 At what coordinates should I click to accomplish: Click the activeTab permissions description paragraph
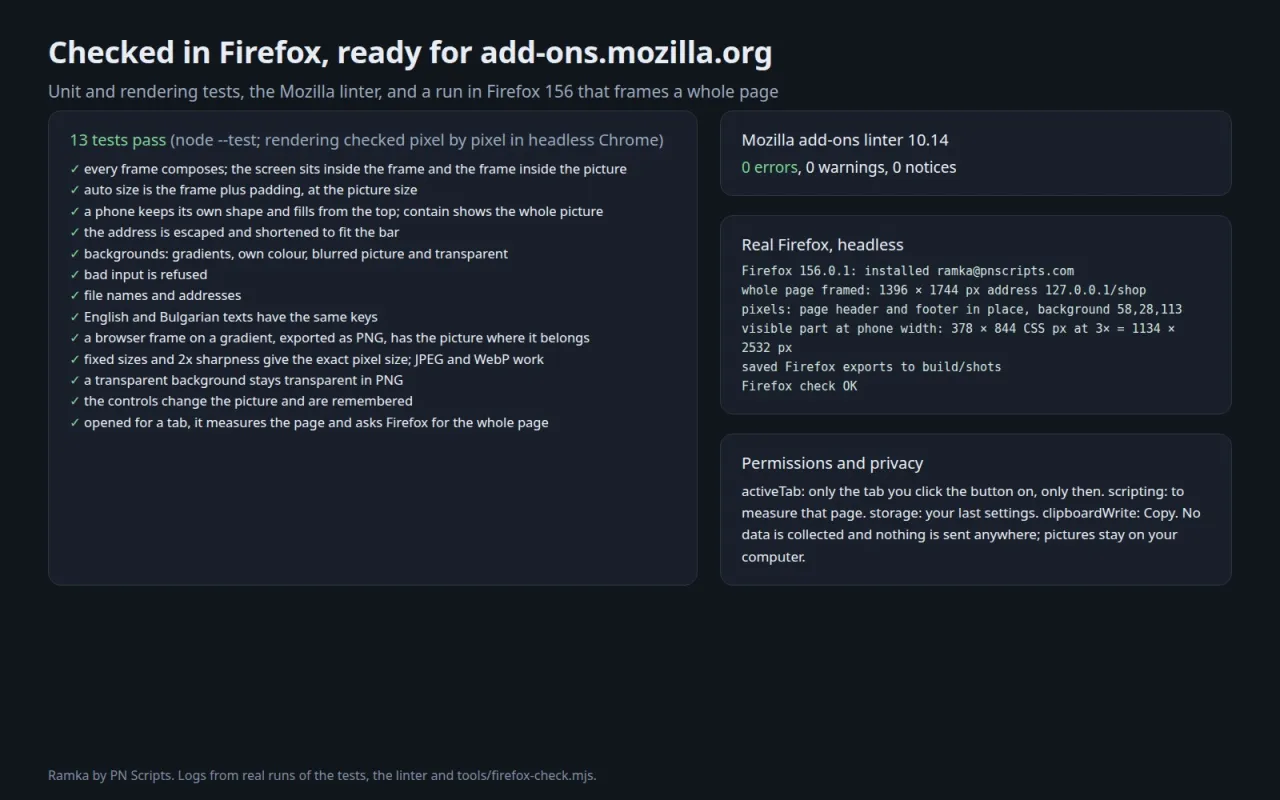click(x=971, y=524)
